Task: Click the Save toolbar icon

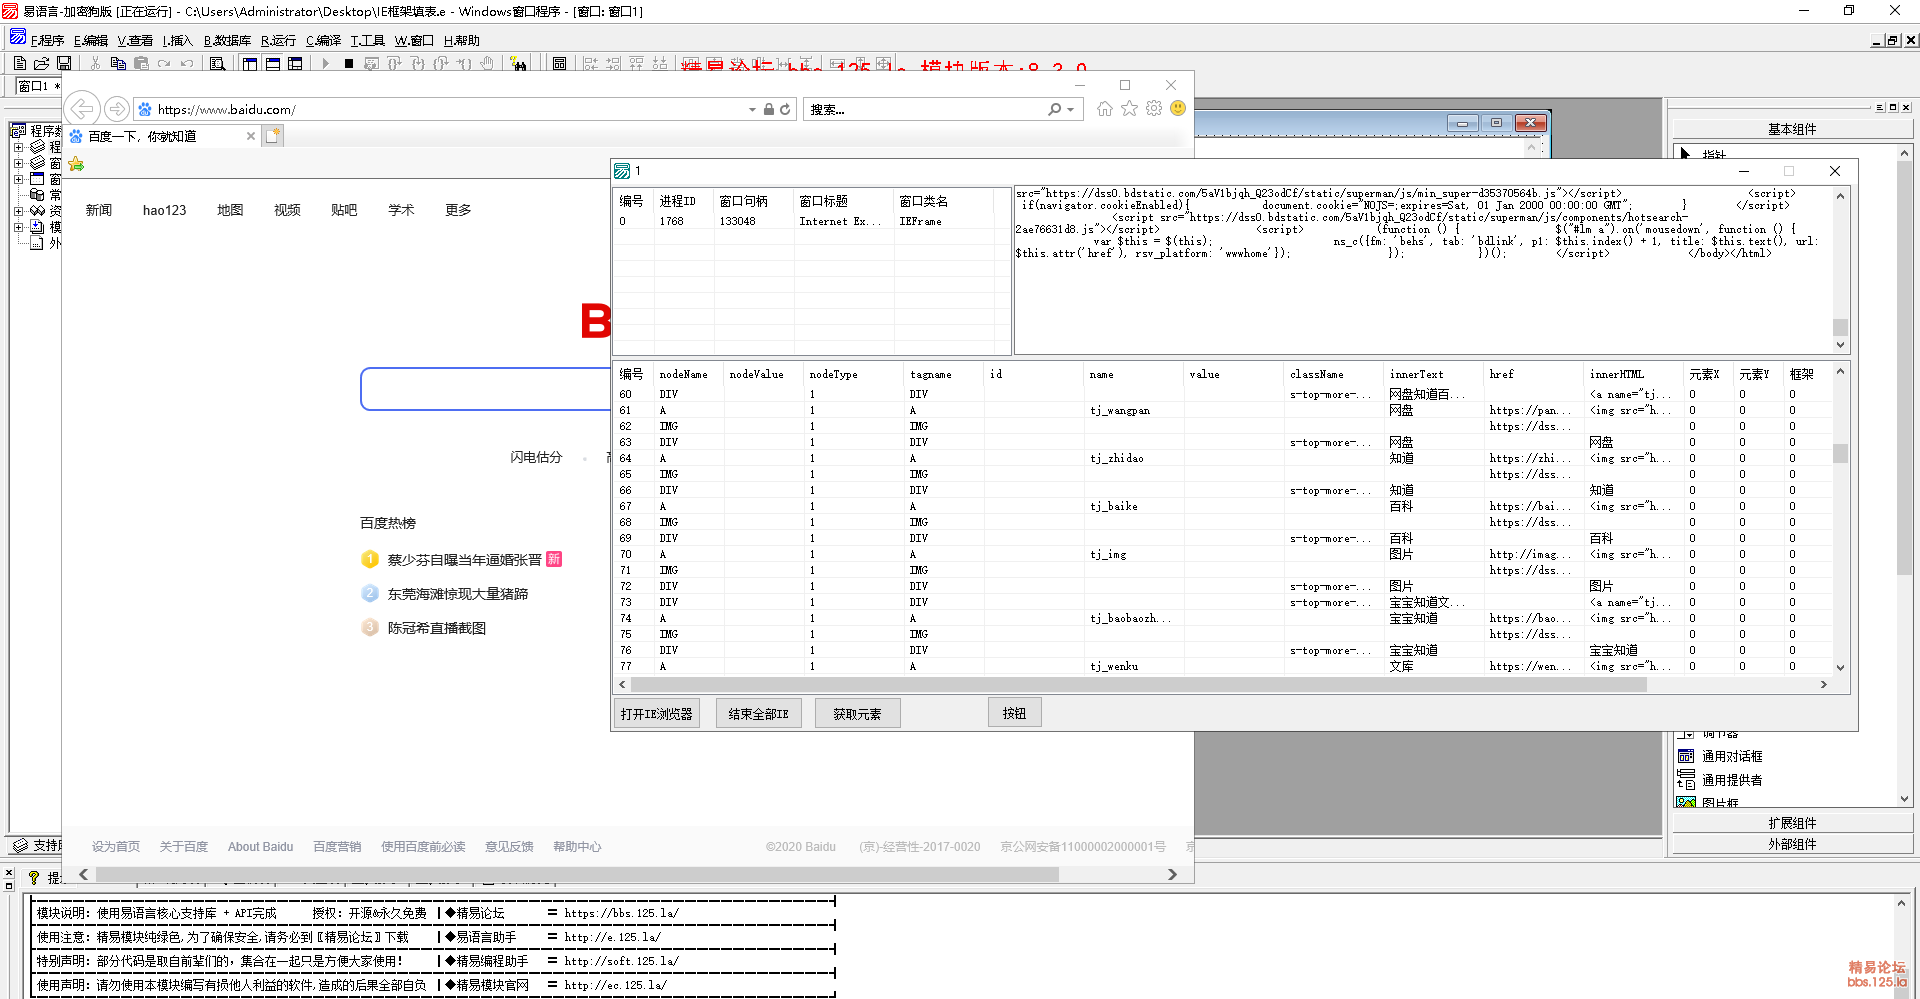Action: coord(64,63)
